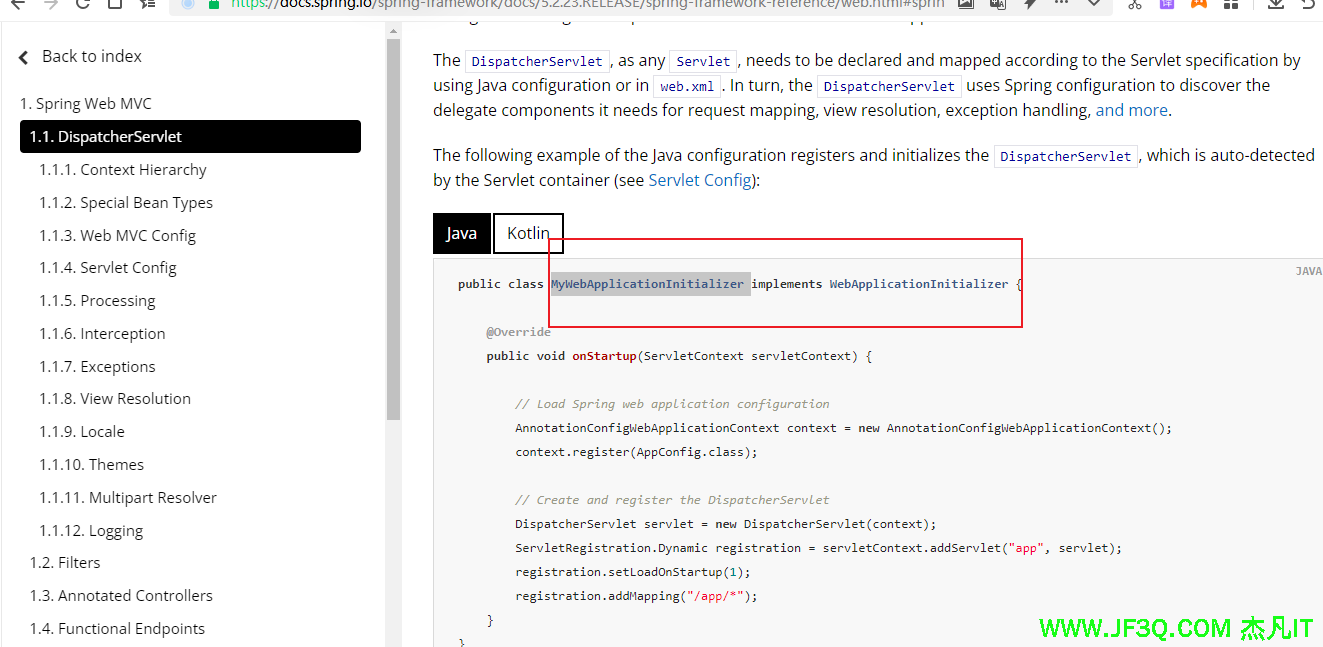Click the browser forward arrow
The width and height of the screenshot is (1323, 647).
[x=50, y=4]
